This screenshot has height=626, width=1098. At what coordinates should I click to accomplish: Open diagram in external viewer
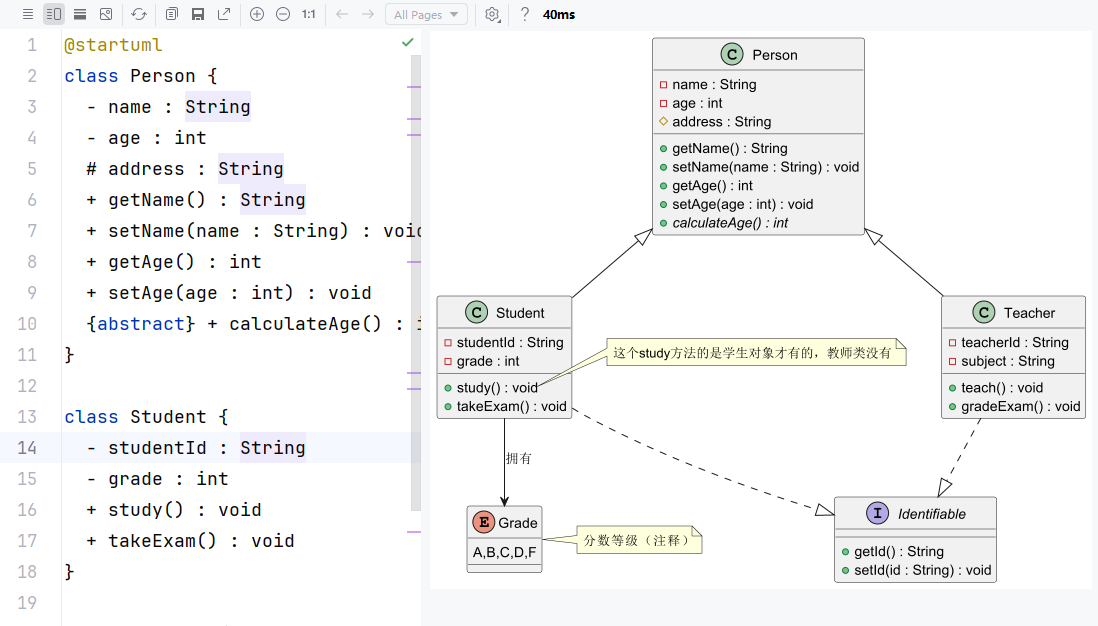[224, 14]
